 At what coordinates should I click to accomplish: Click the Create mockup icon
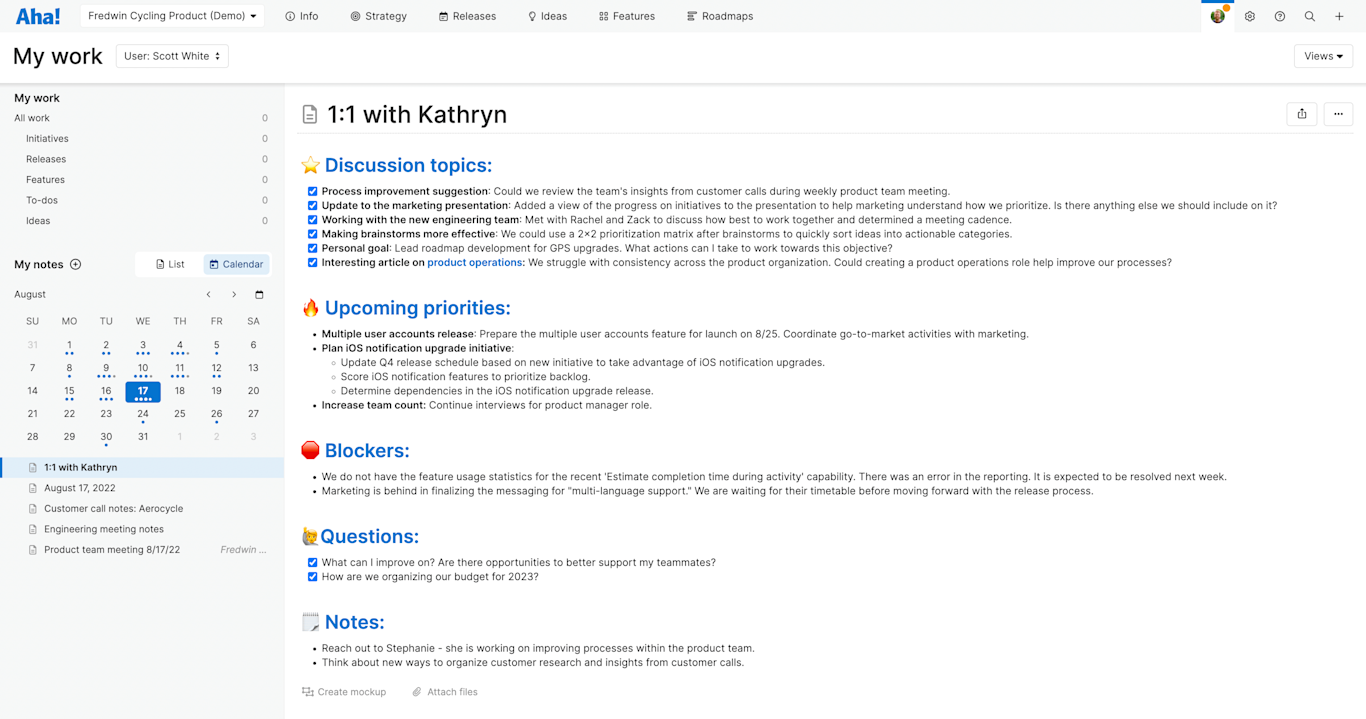[308, 692]
